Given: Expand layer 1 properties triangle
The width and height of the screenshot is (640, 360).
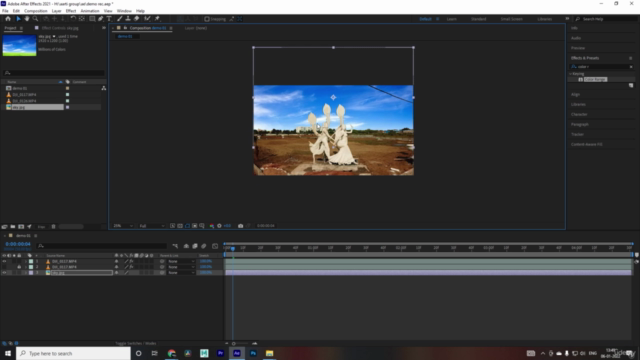Looking at the screenshot, I should 26,261.
